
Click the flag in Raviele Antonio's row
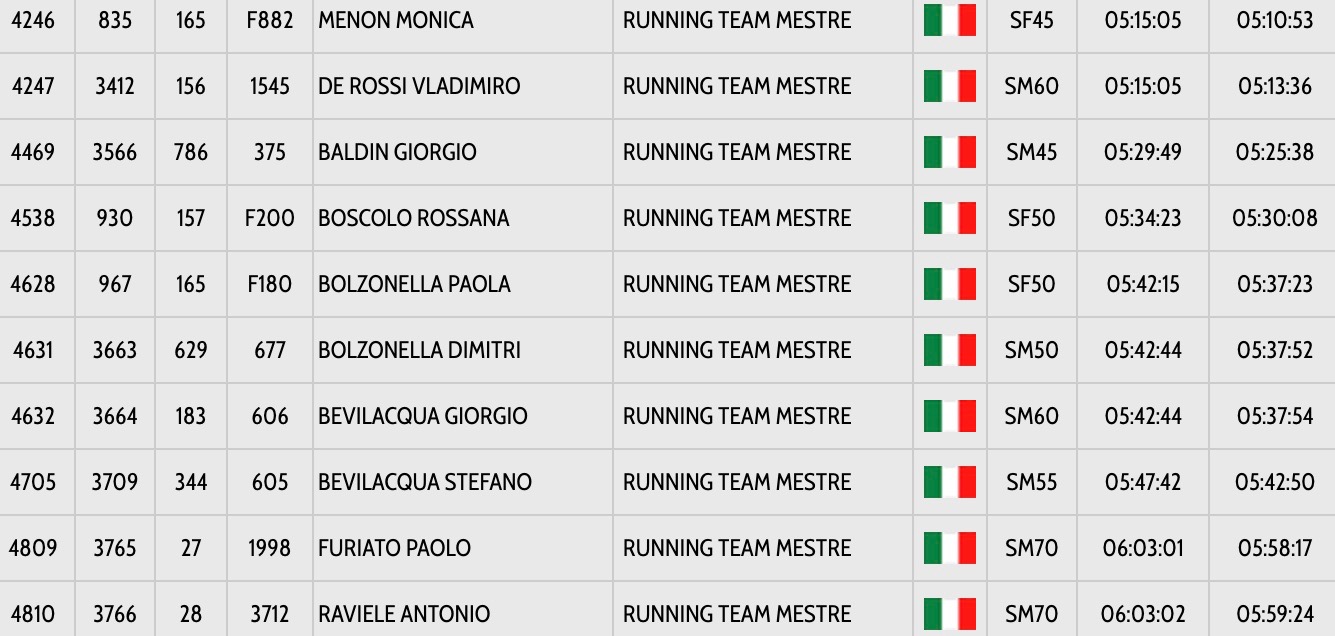click(949, 613)
